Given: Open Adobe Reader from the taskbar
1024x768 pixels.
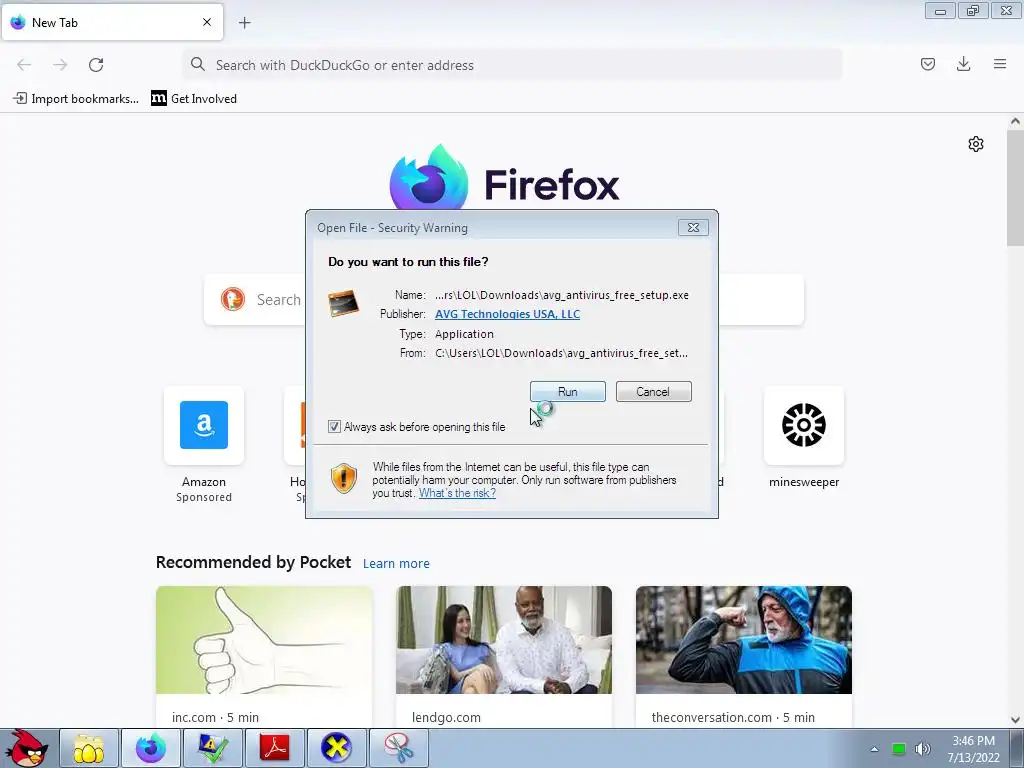Looking at the screenshot, I should tap(274, 748).
